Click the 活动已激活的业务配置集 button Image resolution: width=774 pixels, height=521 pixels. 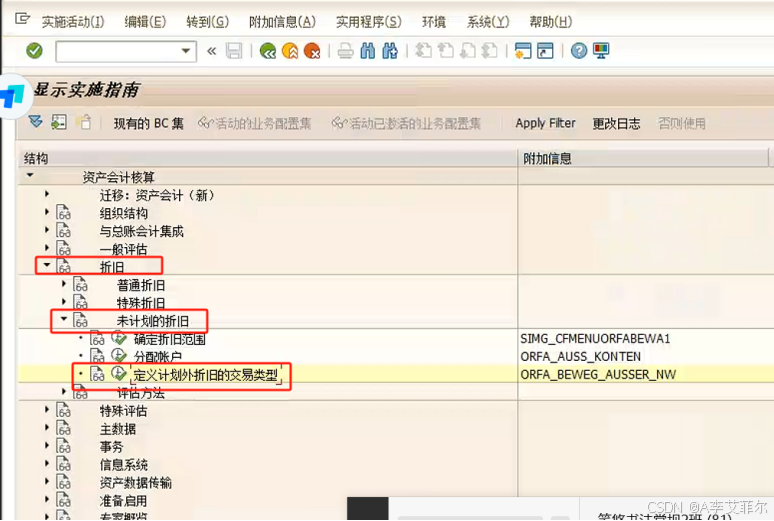tap(406, 123)
